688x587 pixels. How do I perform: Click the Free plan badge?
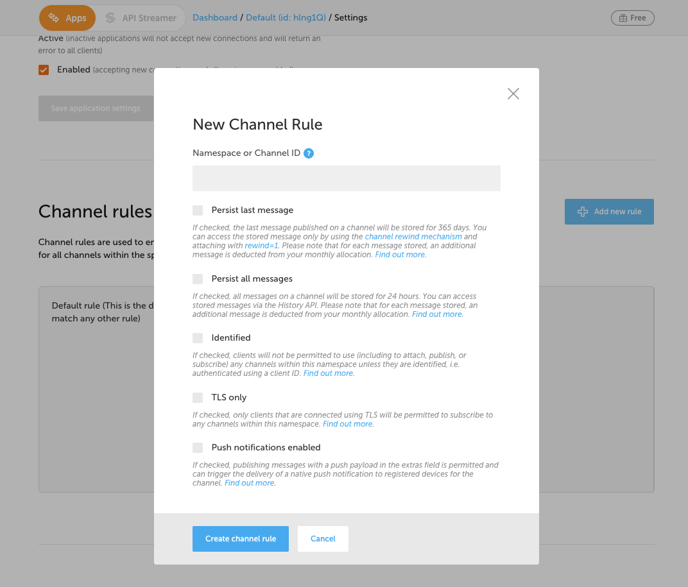tap(632, 18)
